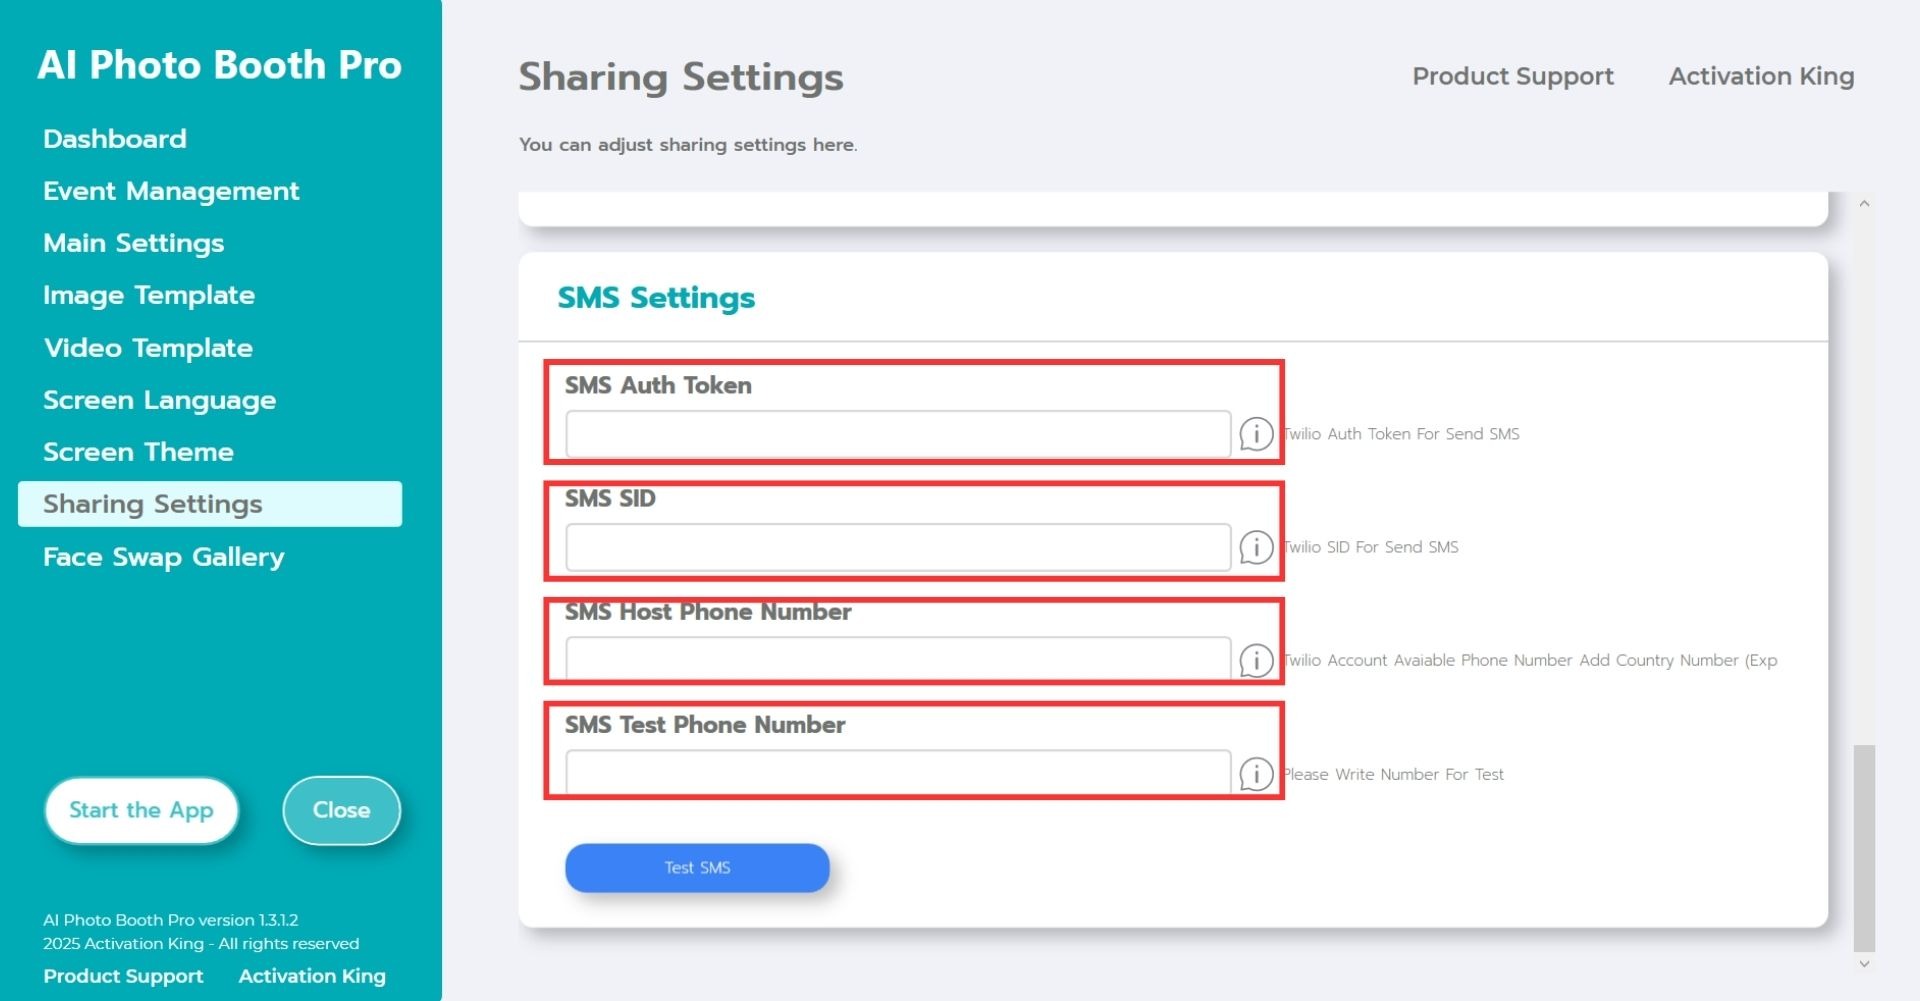Click into the SMS SID text box
This screenshot has height=1001, width=1920.
pyautogui.click(x=897, y=547)
